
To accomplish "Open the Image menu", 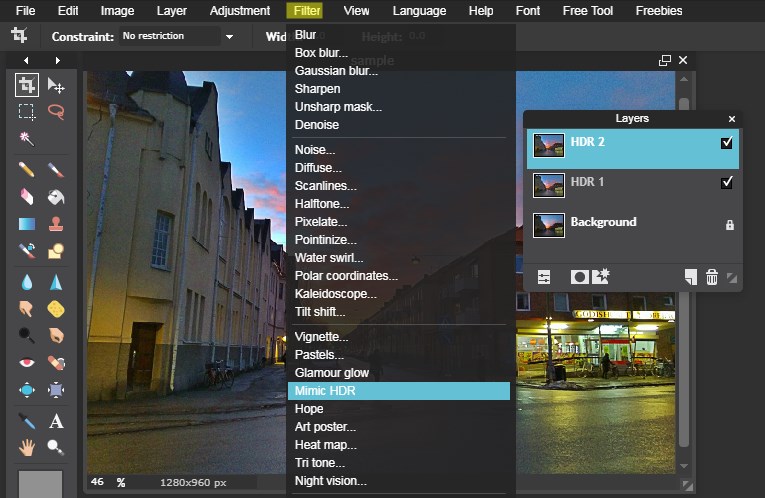I will point(117,11).
